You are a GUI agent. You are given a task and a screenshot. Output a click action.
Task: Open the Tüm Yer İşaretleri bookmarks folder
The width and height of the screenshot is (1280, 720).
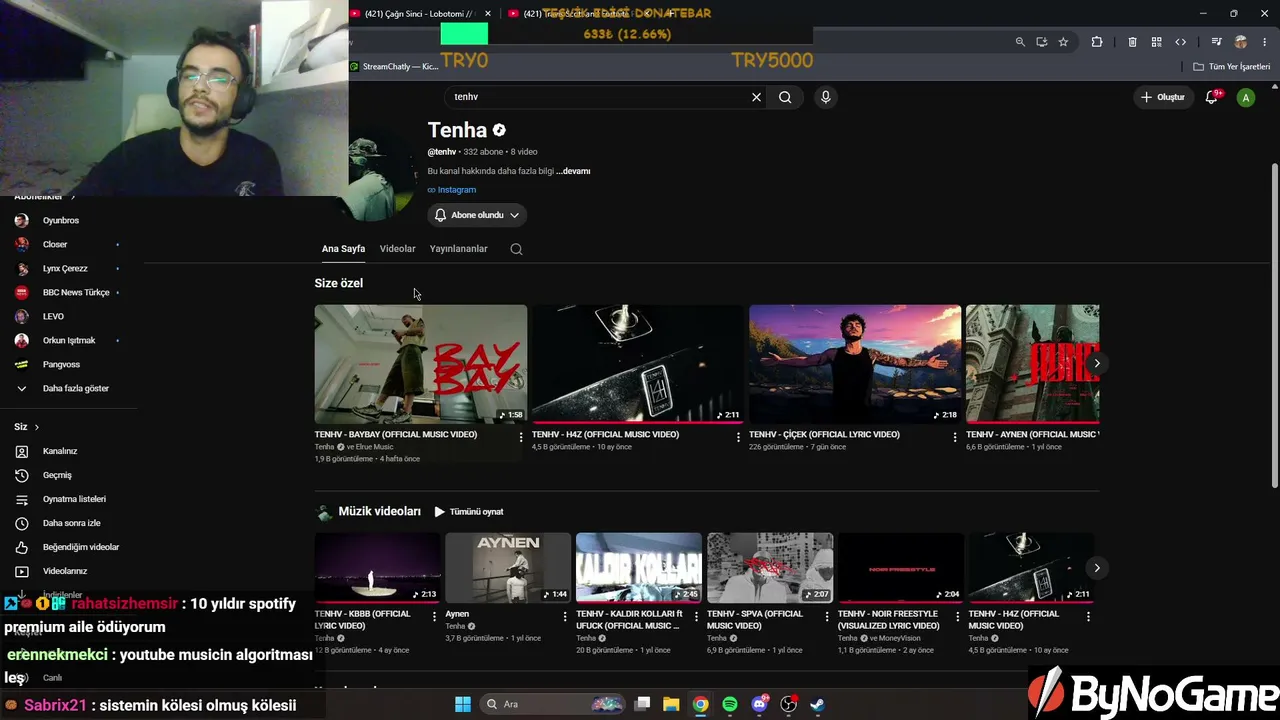tap(1232, 67)
